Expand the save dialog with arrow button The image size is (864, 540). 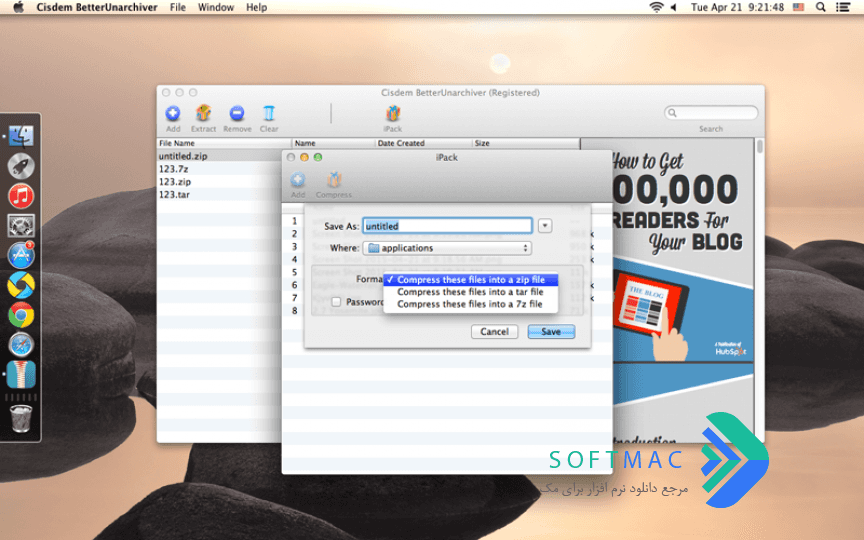coord(544,226)
